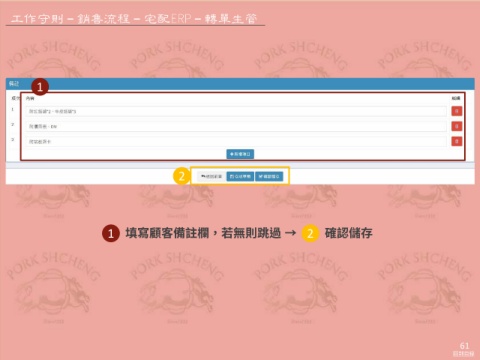Viewport: 480px width, 360px height.
Task: Select the blue 備註 panel header
Action: (240, 84)
